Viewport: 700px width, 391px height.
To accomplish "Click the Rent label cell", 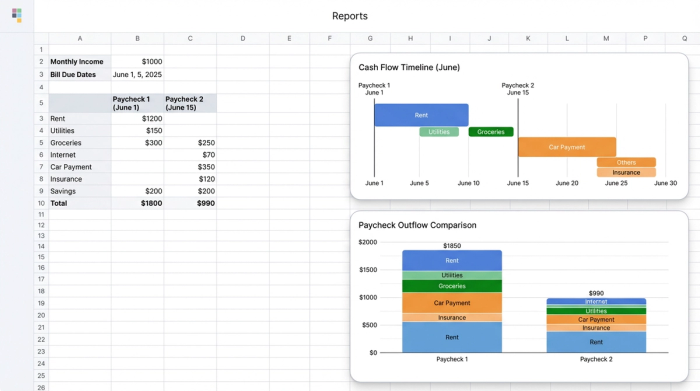I will point(80,119).
